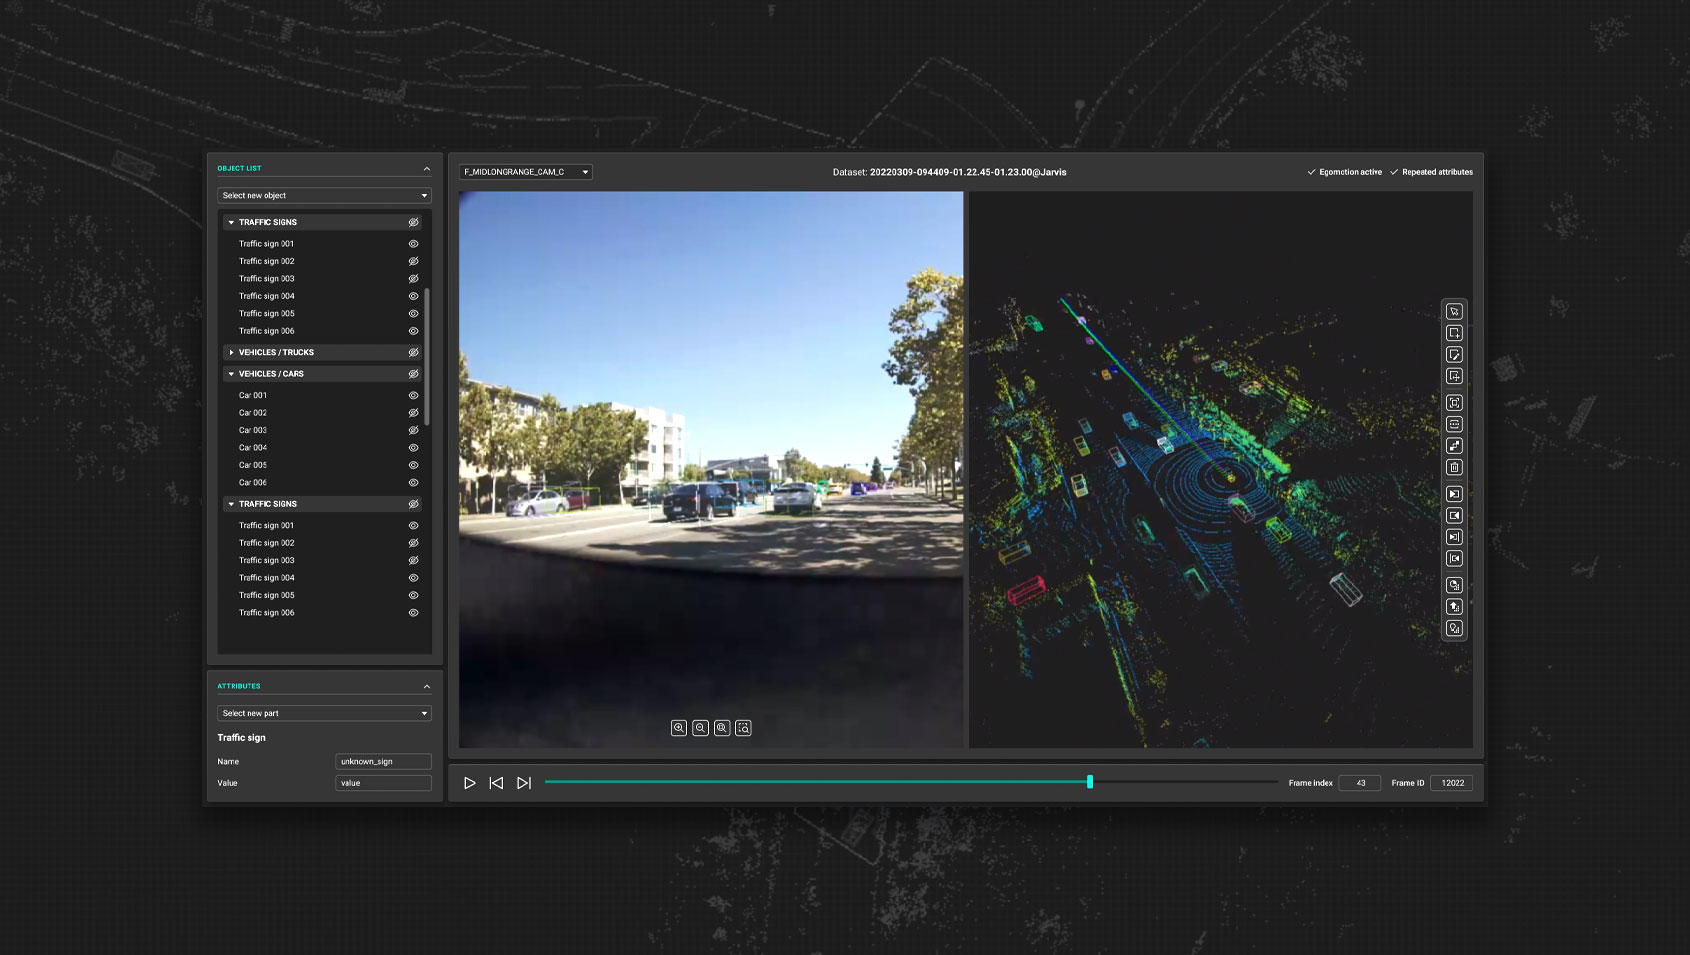The height and width of the screenshot is (955, 1690).
Task: Click the zoom in magnifier on camera view
Action: pos(679,728)
